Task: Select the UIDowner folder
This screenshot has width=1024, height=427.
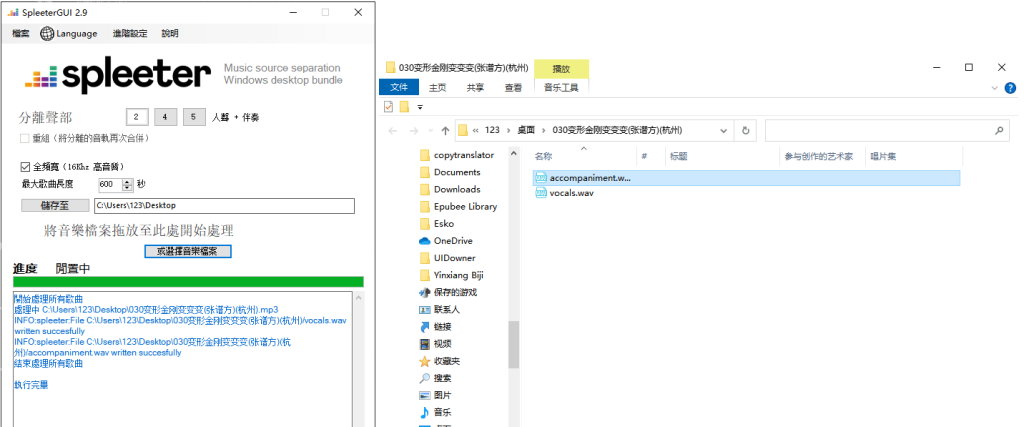Action: (x=447, y=258)
